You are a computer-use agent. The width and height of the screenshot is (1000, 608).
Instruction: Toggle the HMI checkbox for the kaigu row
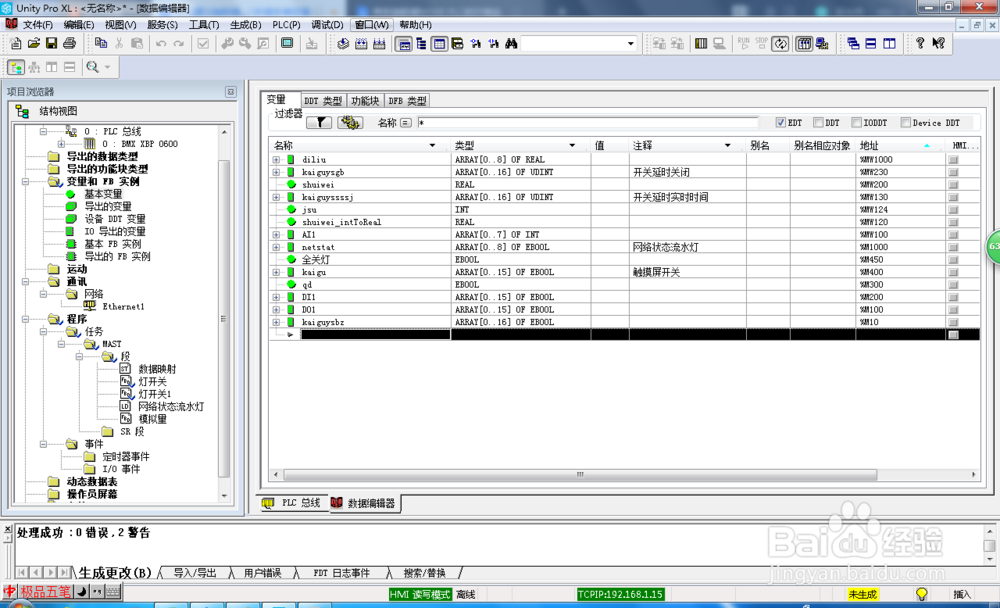pyautogui.click(x=953, y=272)
